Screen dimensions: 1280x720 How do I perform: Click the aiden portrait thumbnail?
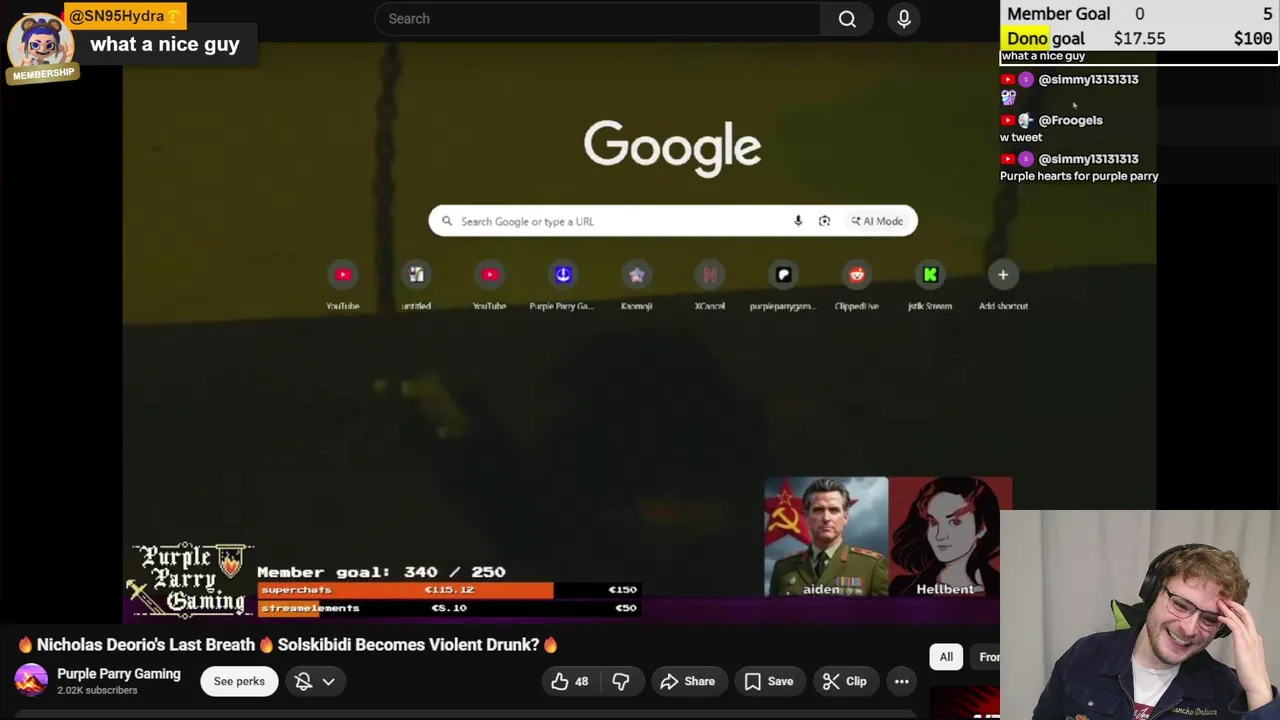(826, 537)
